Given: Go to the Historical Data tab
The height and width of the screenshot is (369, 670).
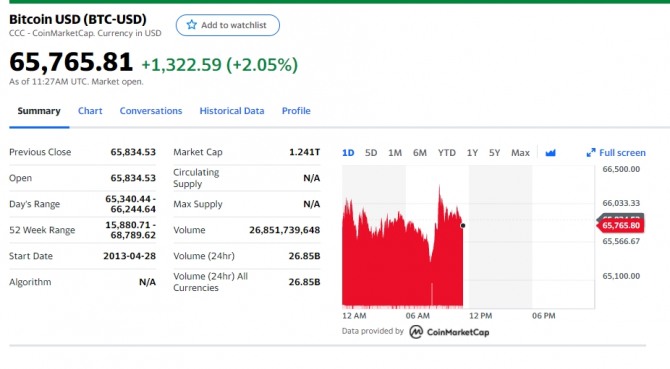Looking at the screenshot, I should (x=232, y=111).
